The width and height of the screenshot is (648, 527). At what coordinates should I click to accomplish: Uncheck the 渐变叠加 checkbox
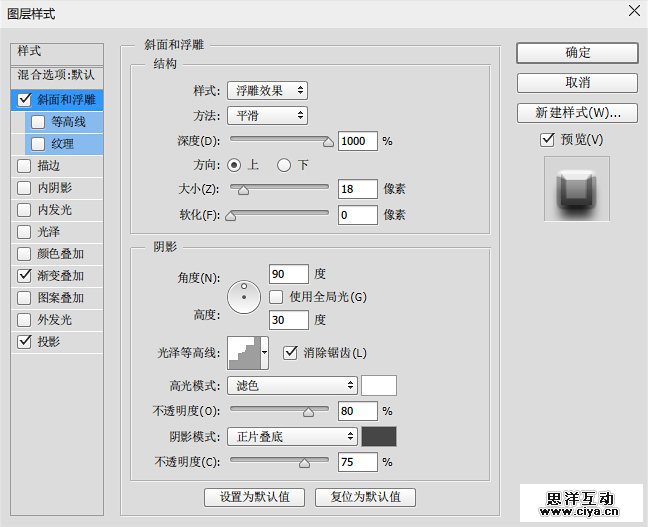click(24, 276)
